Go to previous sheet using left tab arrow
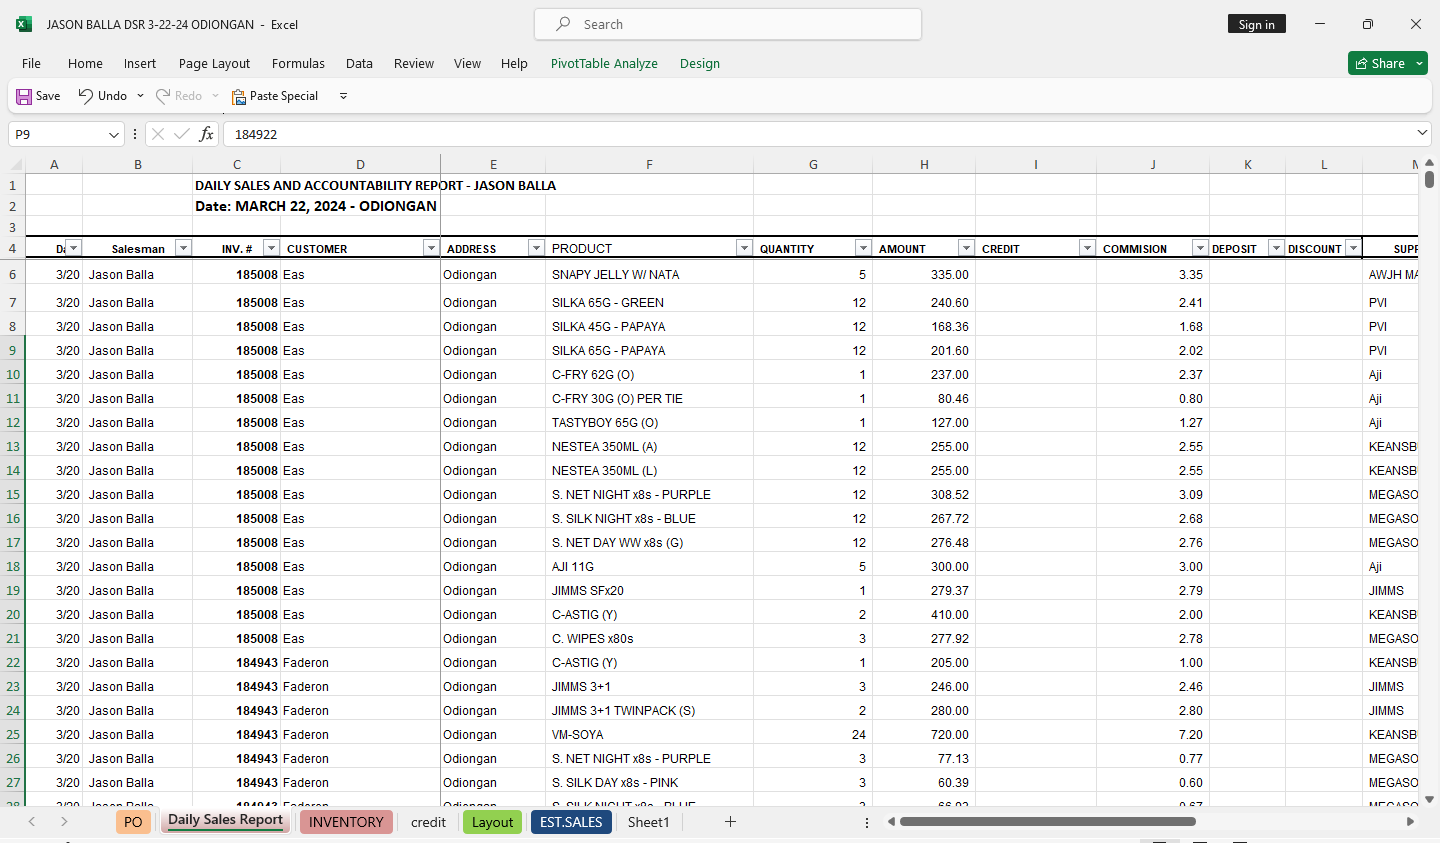Screen dimensions: 1440x843 [x=32, y=822]
